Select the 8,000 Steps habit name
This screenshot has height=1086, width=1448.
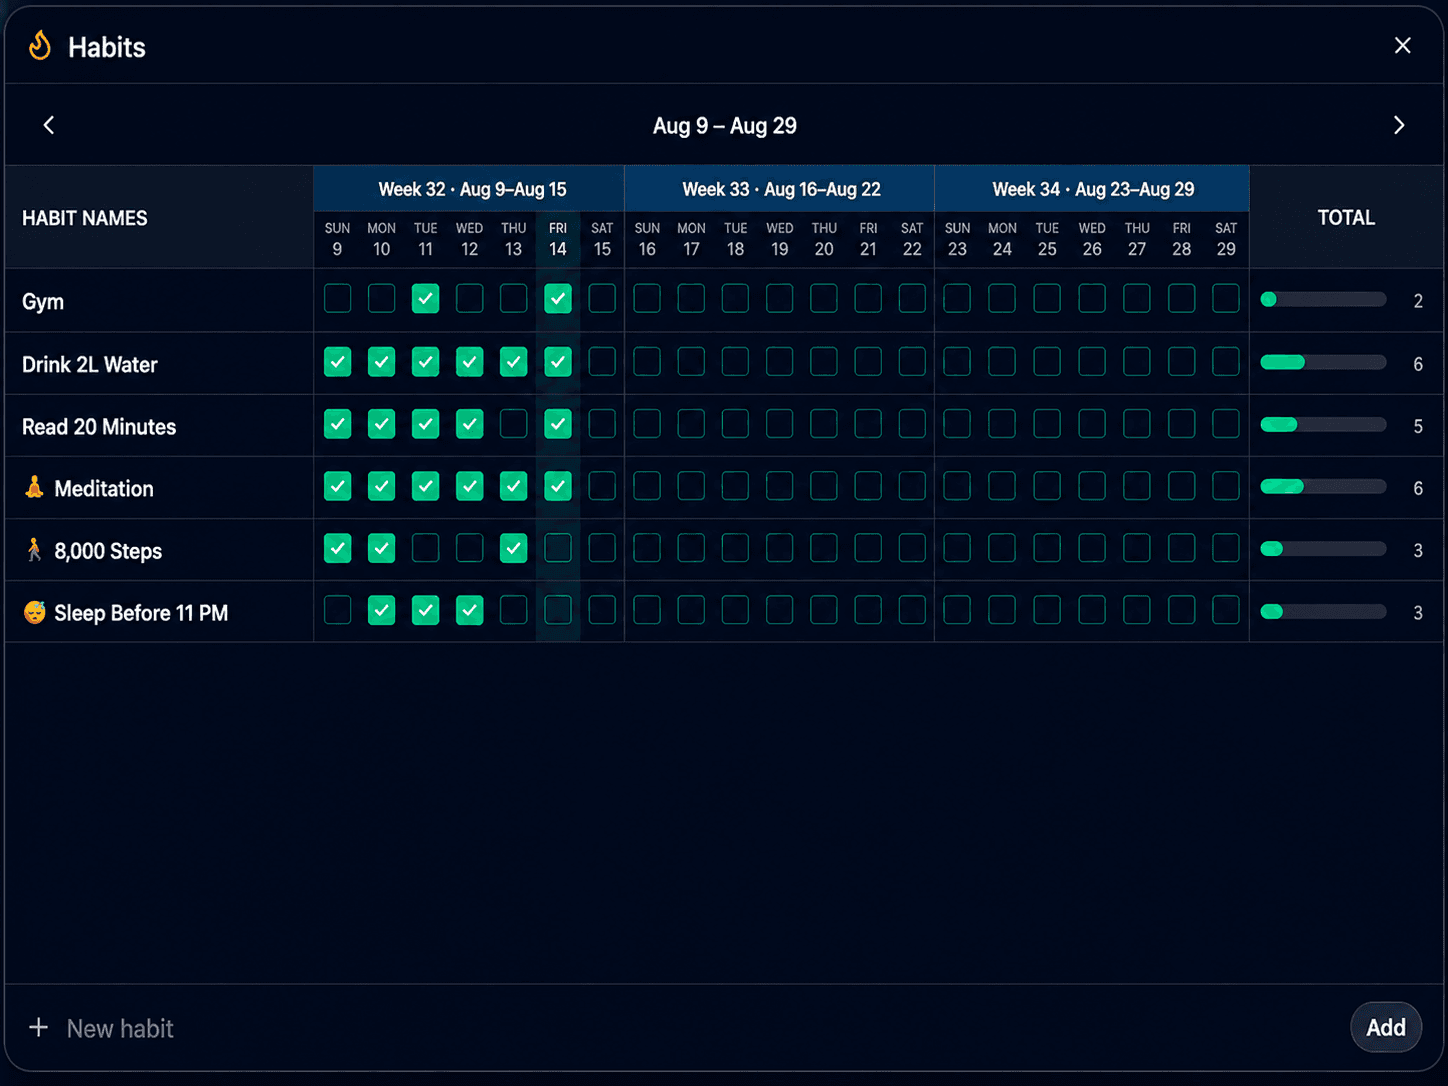click(108, 551)
